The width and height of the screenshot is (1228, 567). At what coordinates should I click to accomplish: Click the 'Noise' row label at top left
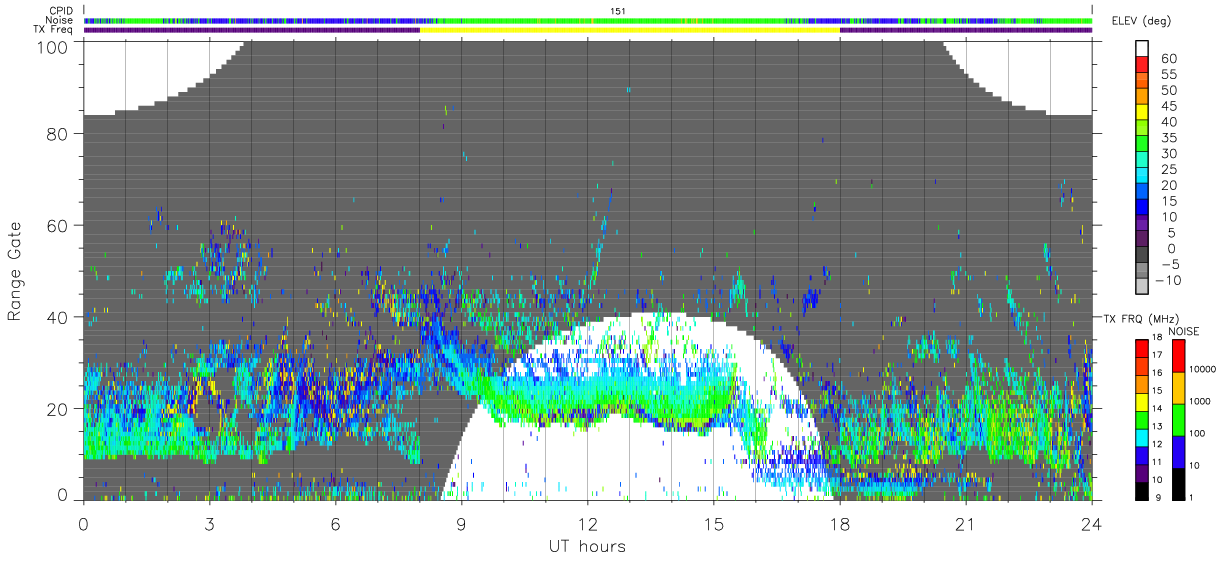point(60,20)
